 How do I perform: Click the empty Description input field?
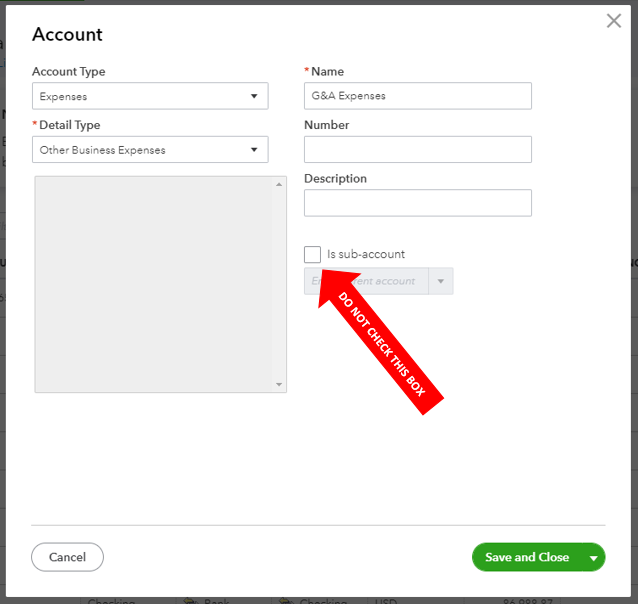click(417, 203)
